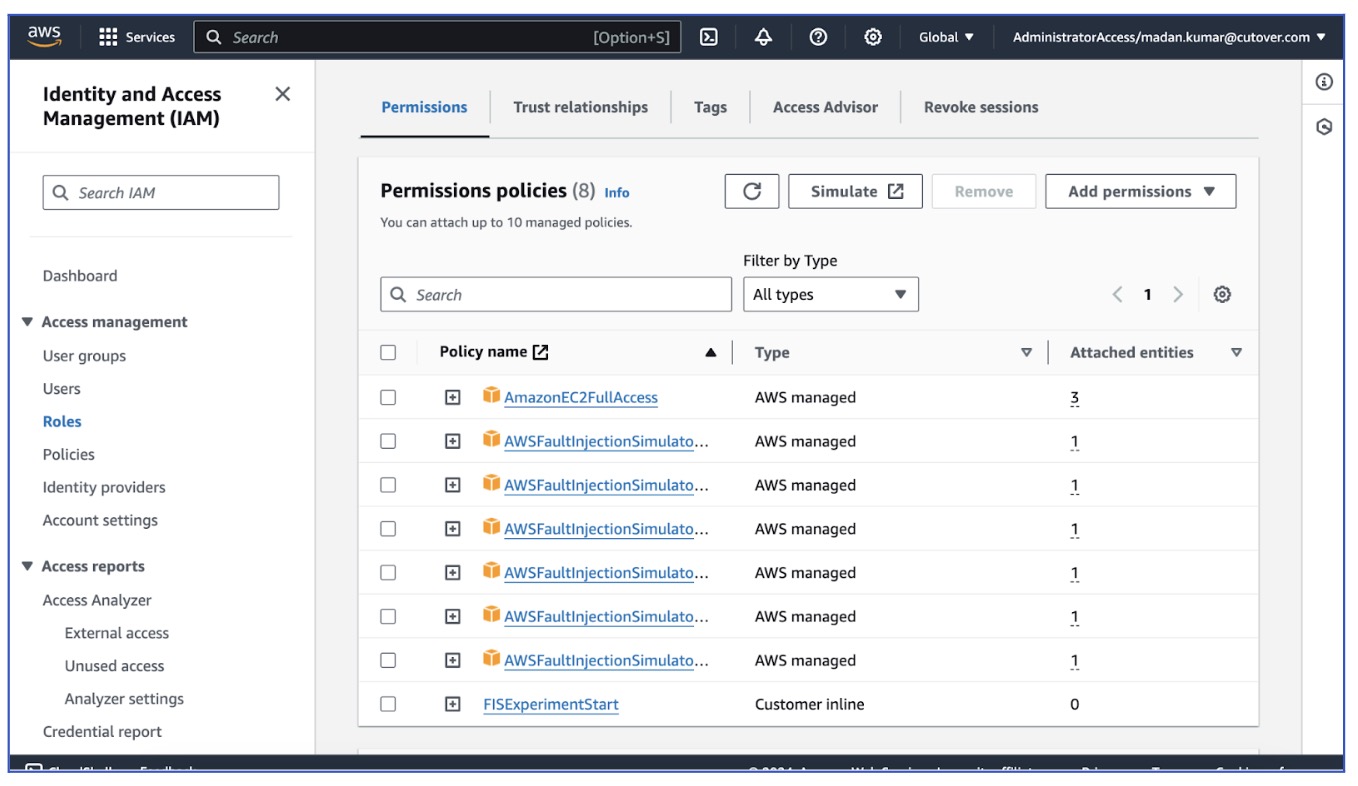Switch to the Trust relationships tab

tap(581, 107)
